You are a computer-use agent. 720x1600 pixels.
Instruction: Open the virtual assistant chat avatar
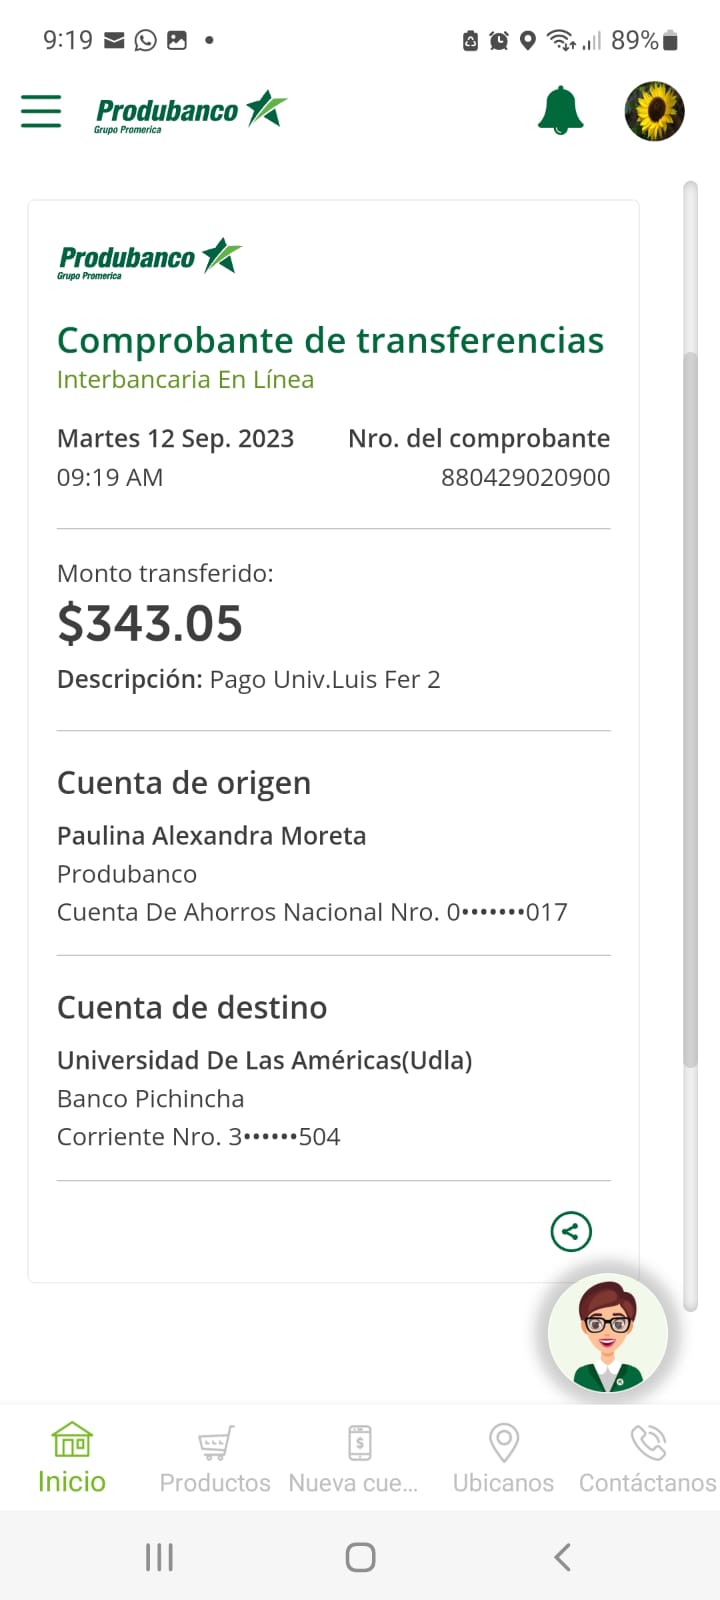(x=607, y=1333)
